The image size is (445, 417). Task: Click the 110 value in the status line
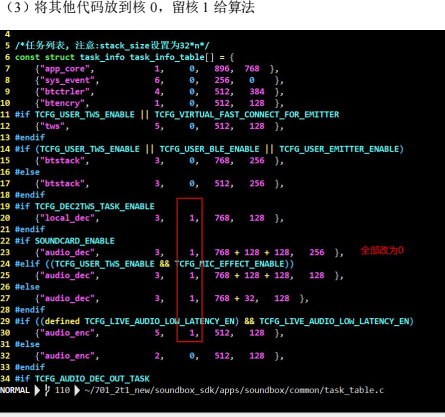pos(62,390)
